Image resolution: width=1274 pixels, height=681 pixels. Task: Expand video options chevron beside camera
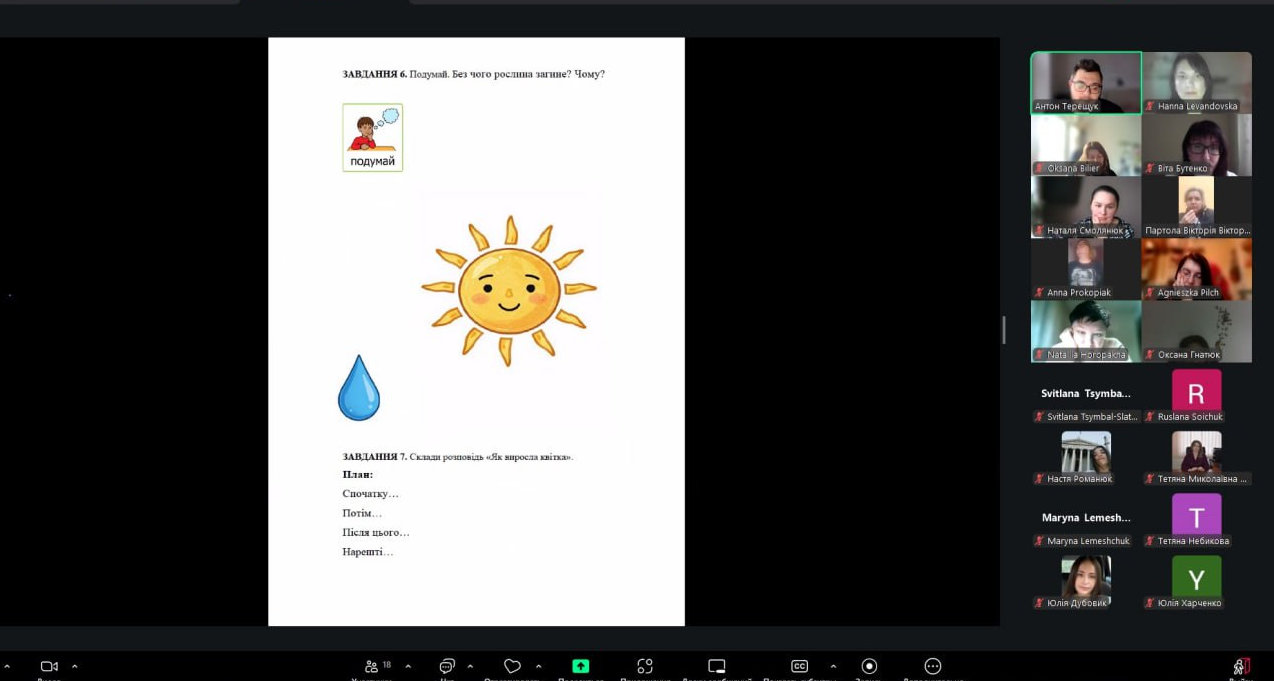(x=75, y=666)
